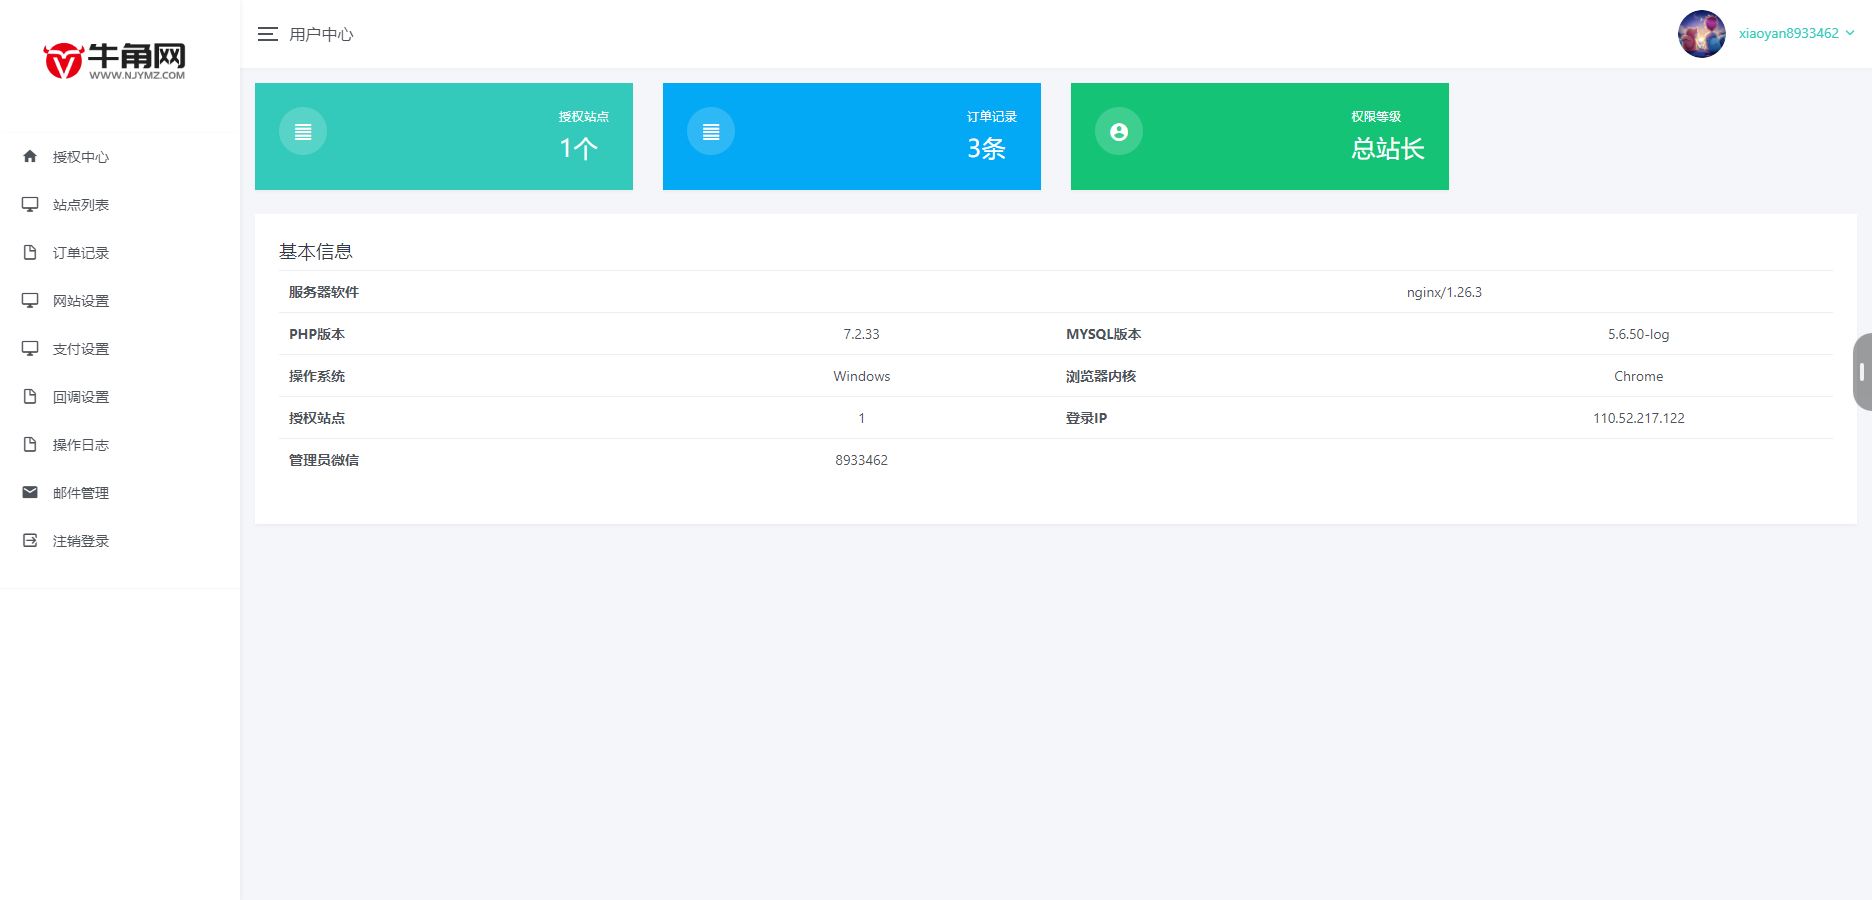This screenshot has width=1872, height=900.
Task: Click the list icon in 授权站点 card
Action: pyautogui.click(x=303, y=131)
